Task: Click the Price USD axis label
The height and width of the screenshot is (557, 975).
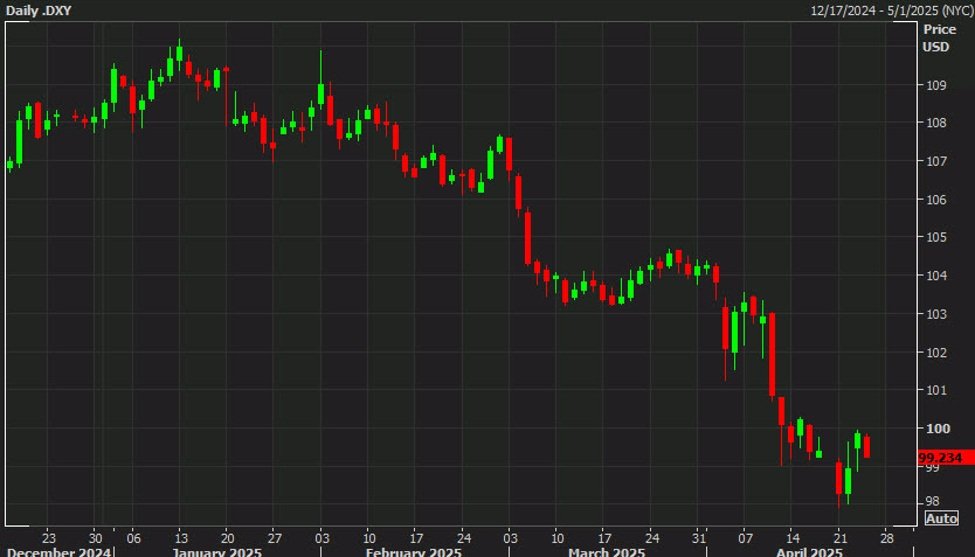Action: tap(939, 38)
